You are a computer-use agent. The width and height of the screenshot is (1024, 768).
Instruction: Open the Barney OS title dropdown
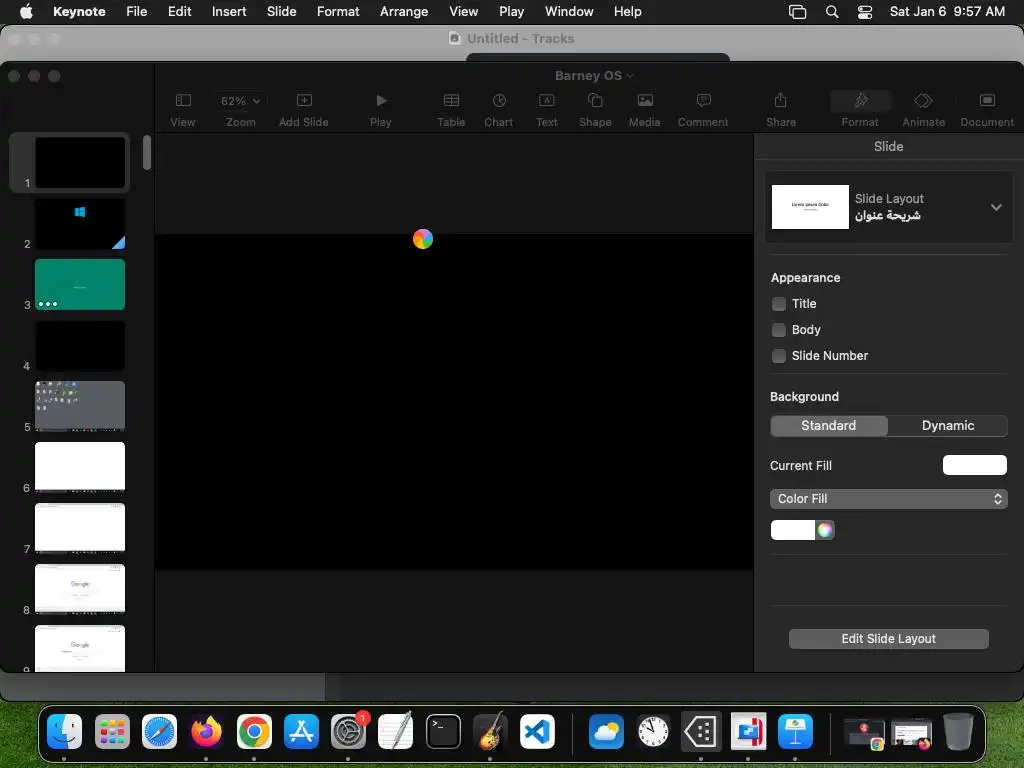click(594, 76)
